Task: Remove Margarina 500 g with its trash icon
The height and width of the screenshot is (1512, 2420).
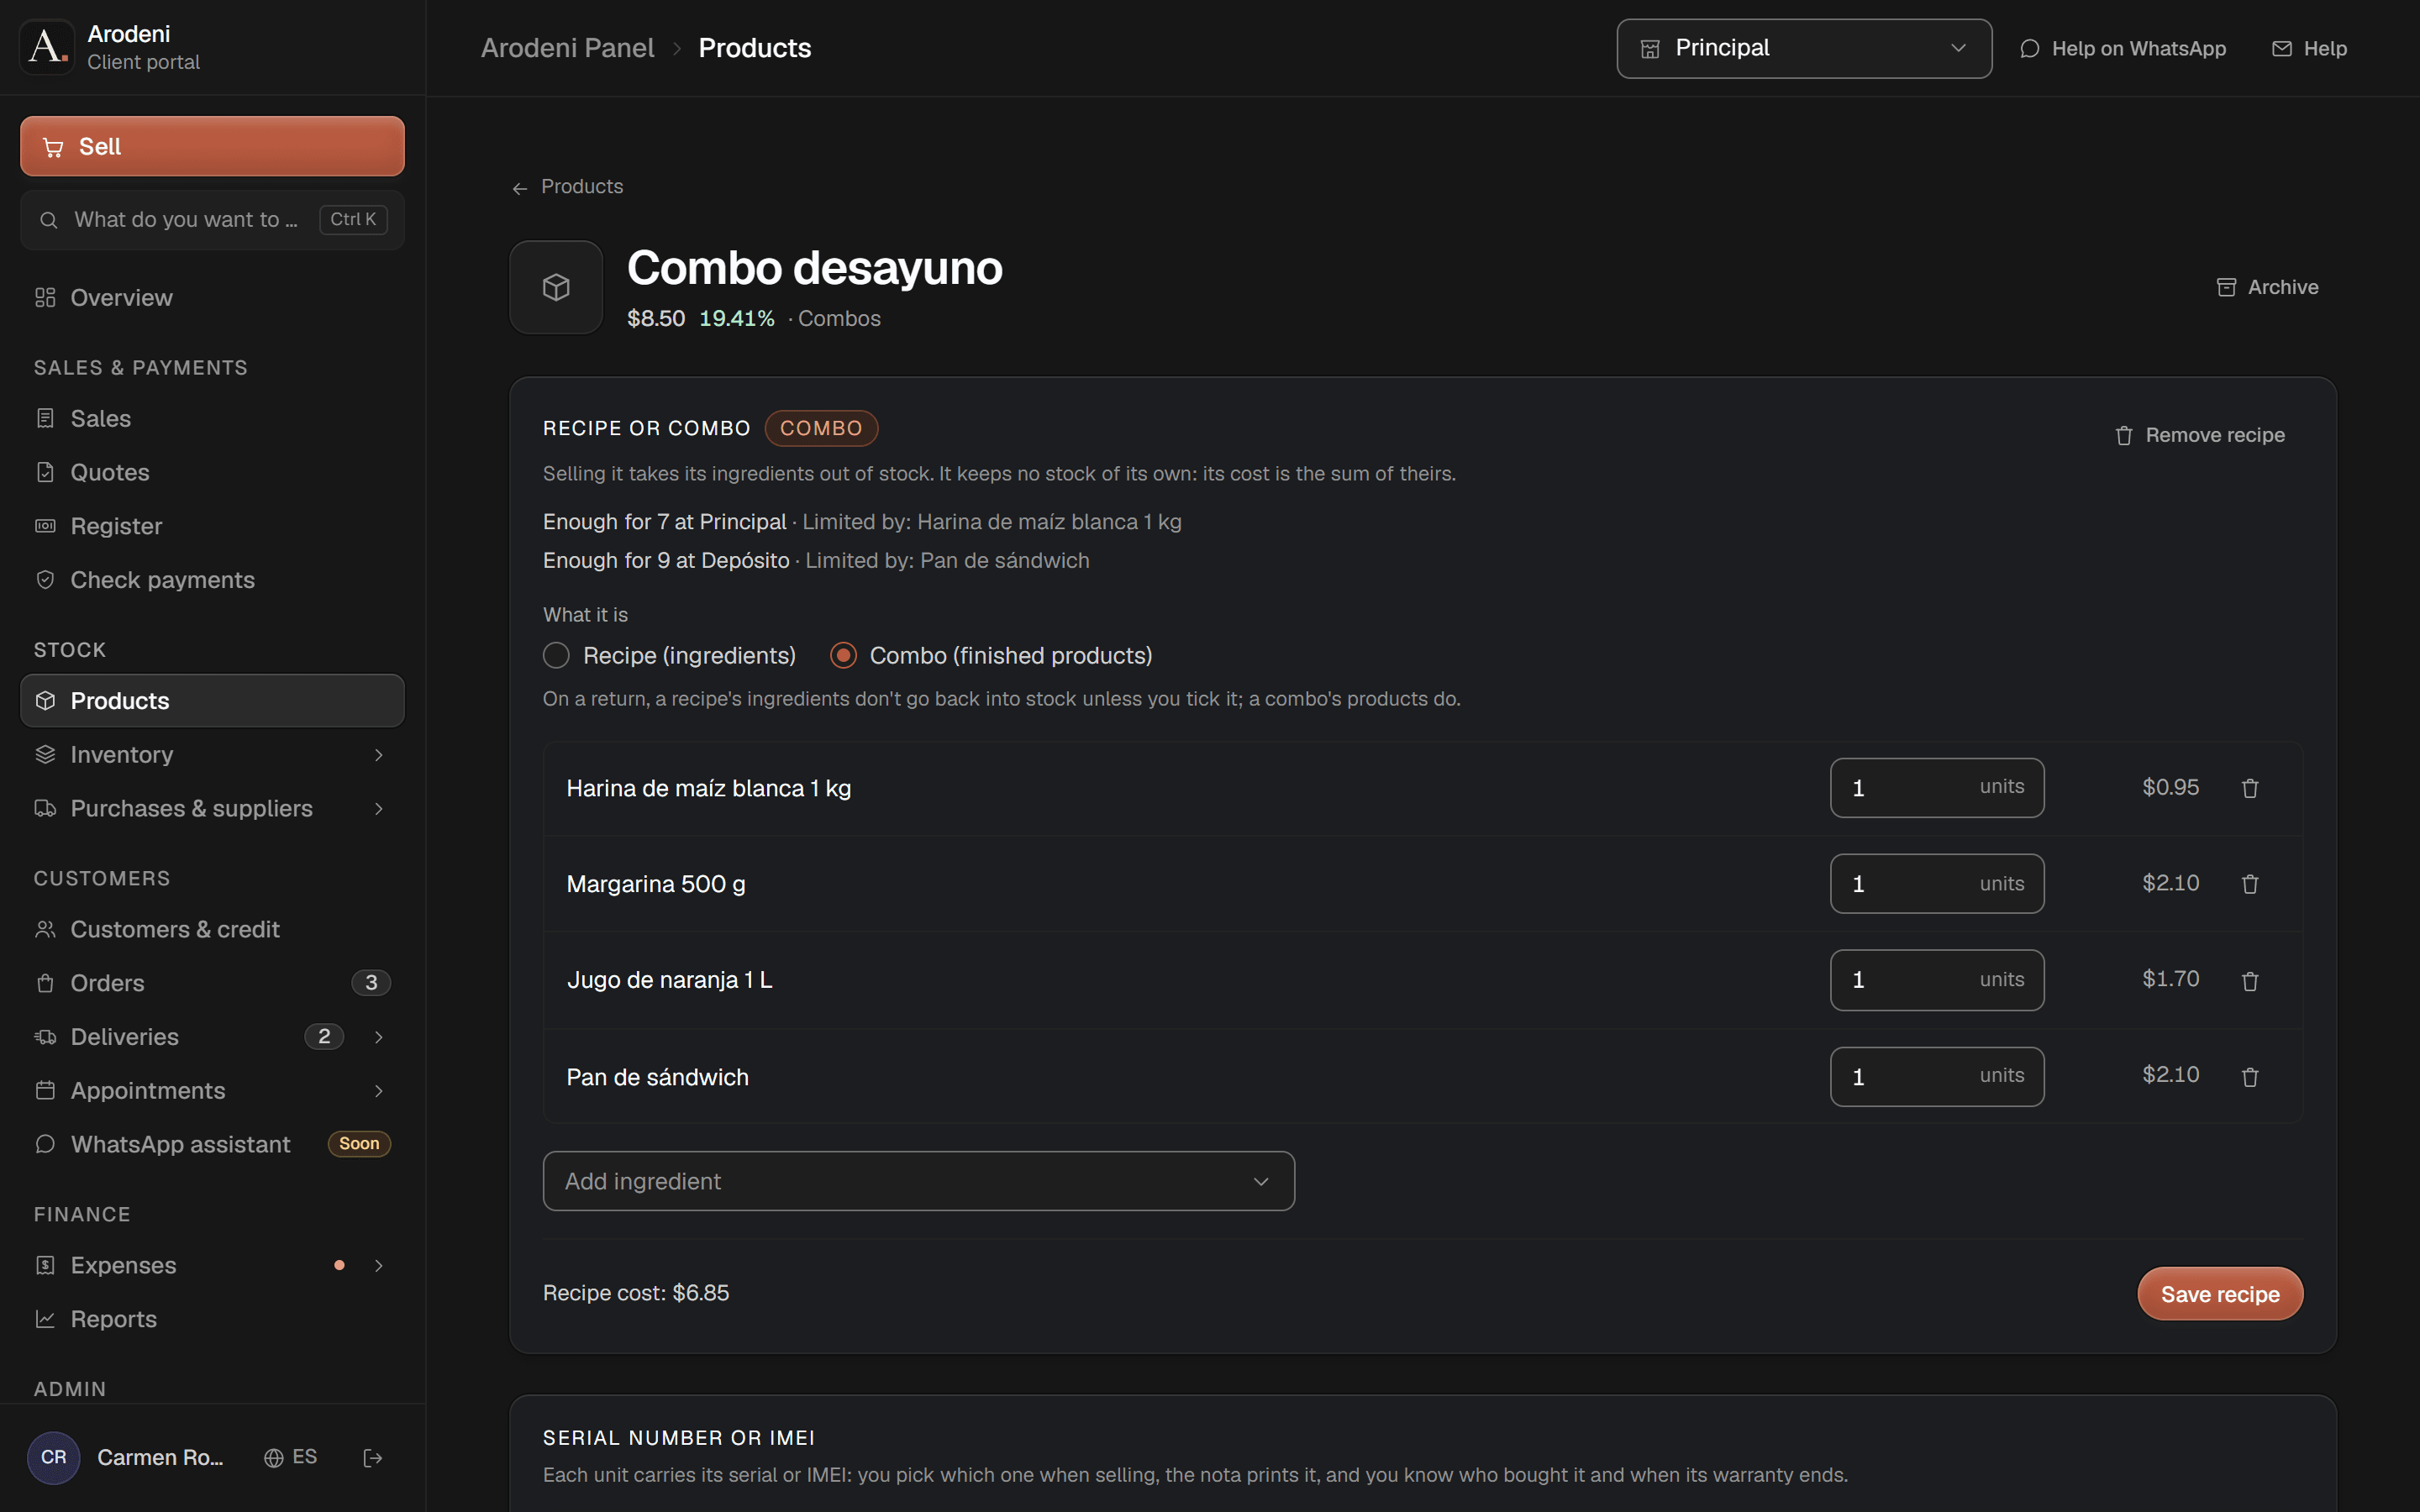Action: [x=2250, y=884]
